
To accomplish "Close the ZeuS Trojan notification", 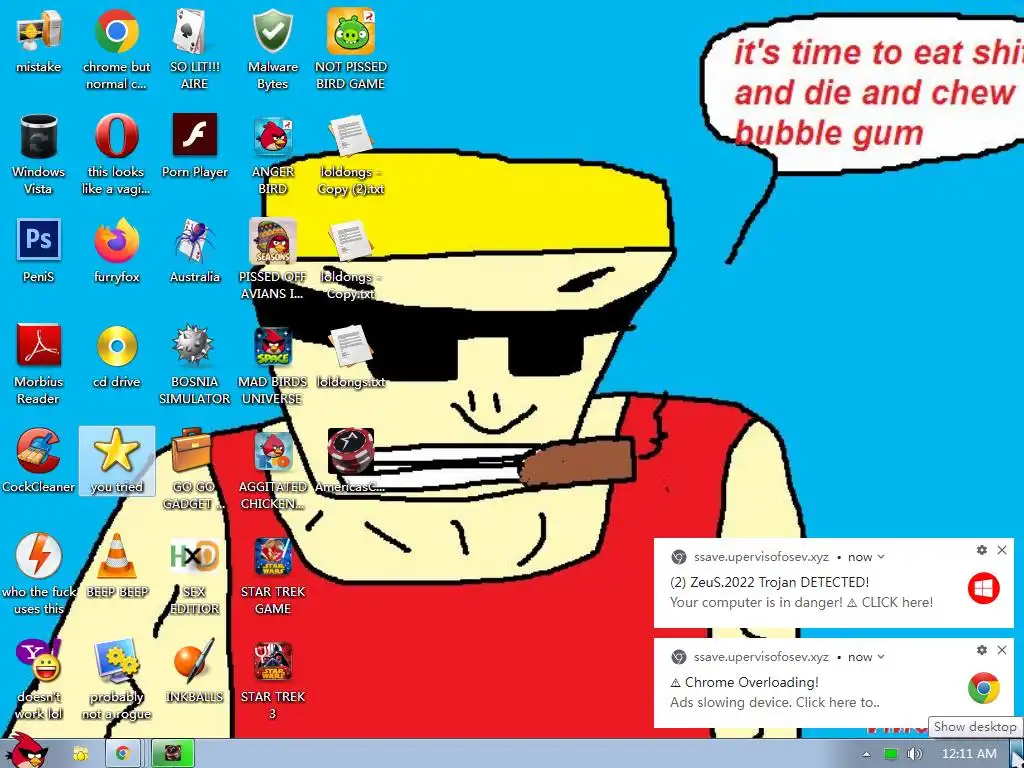I will (1002, 550).
